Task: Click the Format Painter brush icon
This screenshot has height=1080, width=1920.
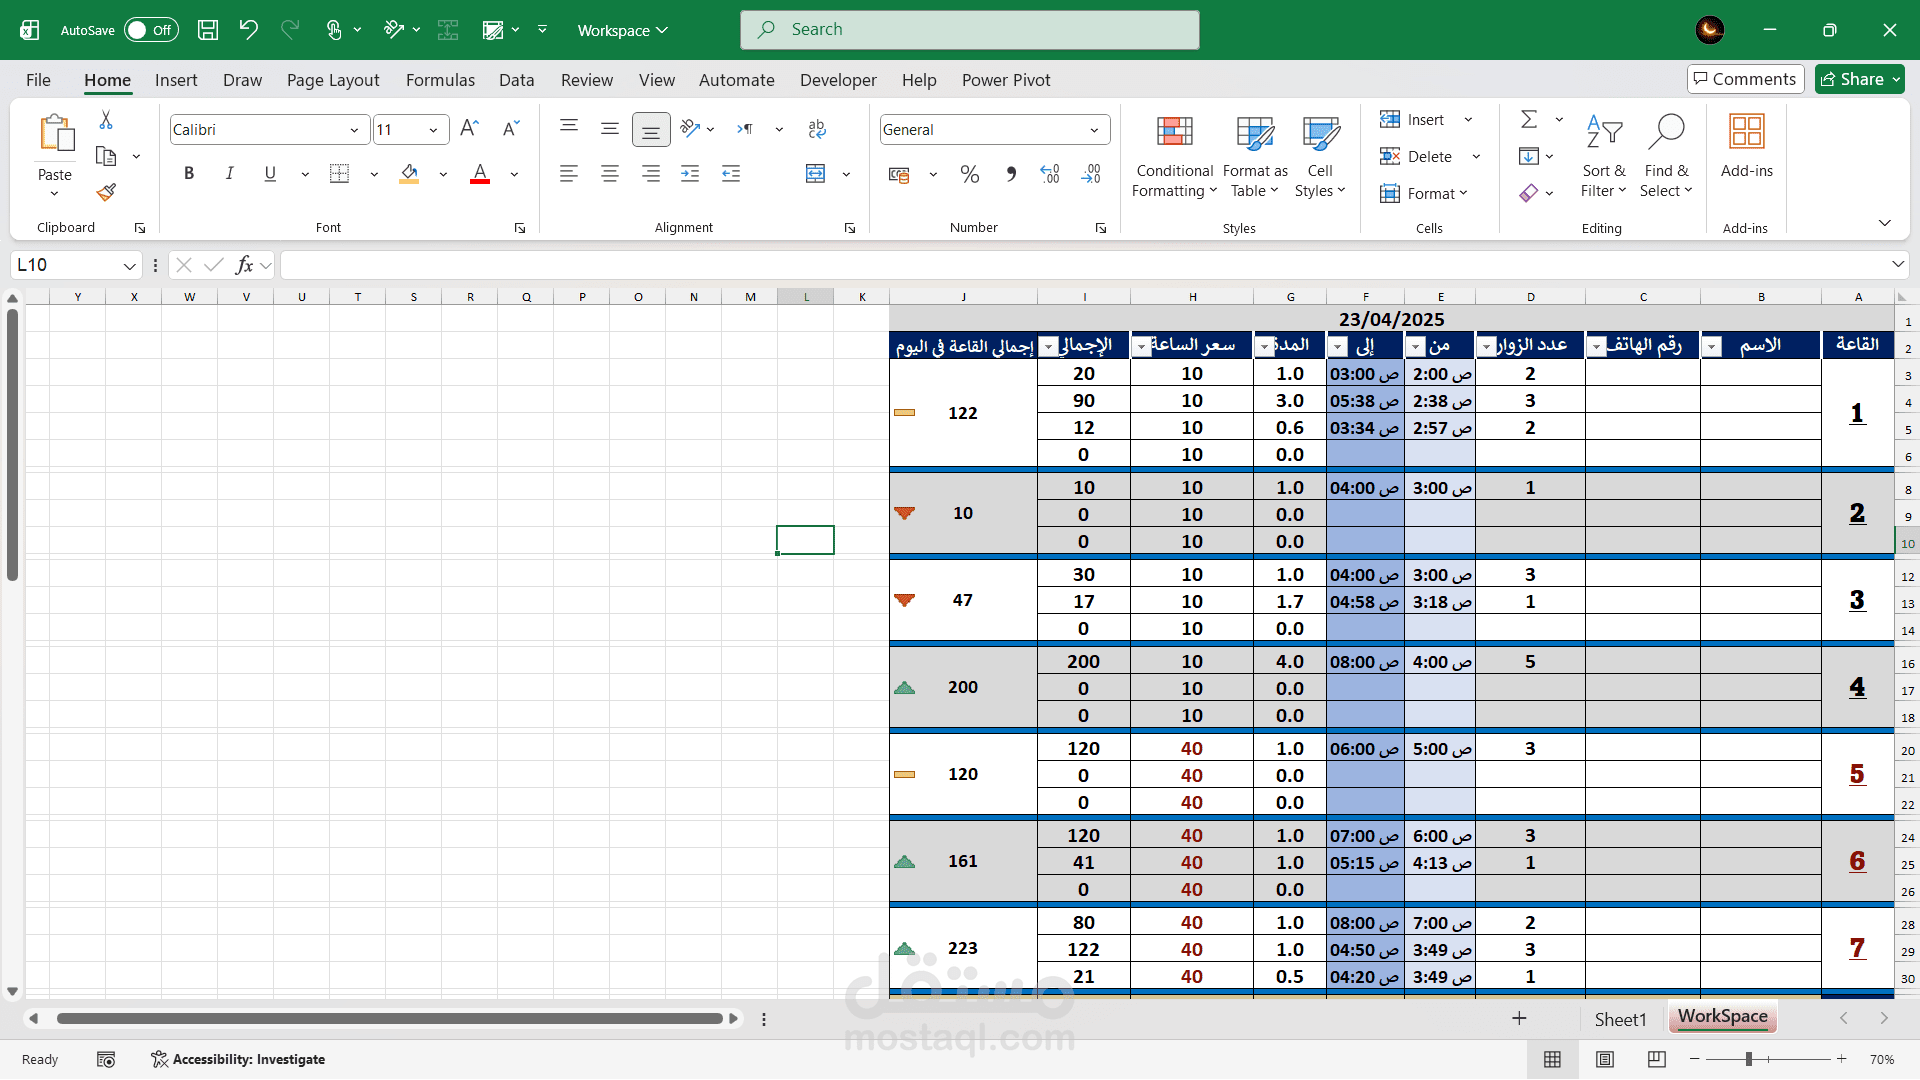Action: click(x=106, y=192)
